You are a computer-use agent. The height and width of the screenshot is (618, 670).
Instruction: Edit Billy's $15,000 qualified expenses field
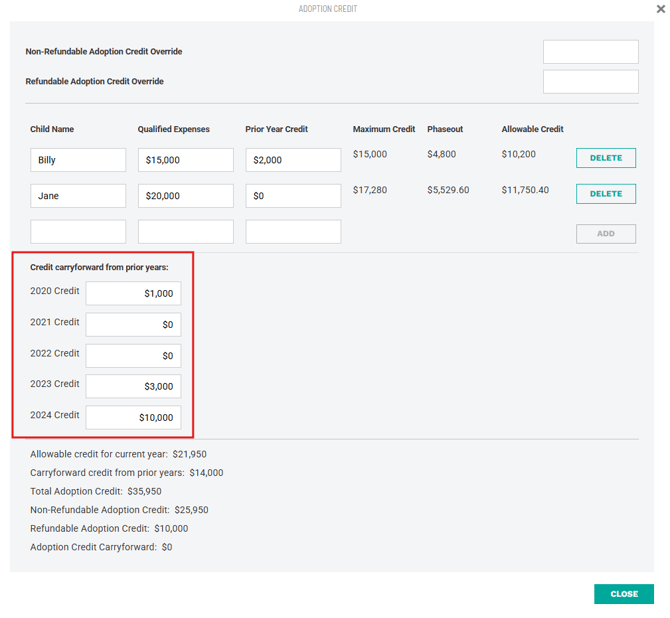pyautogui.click(x=185, y=160)
